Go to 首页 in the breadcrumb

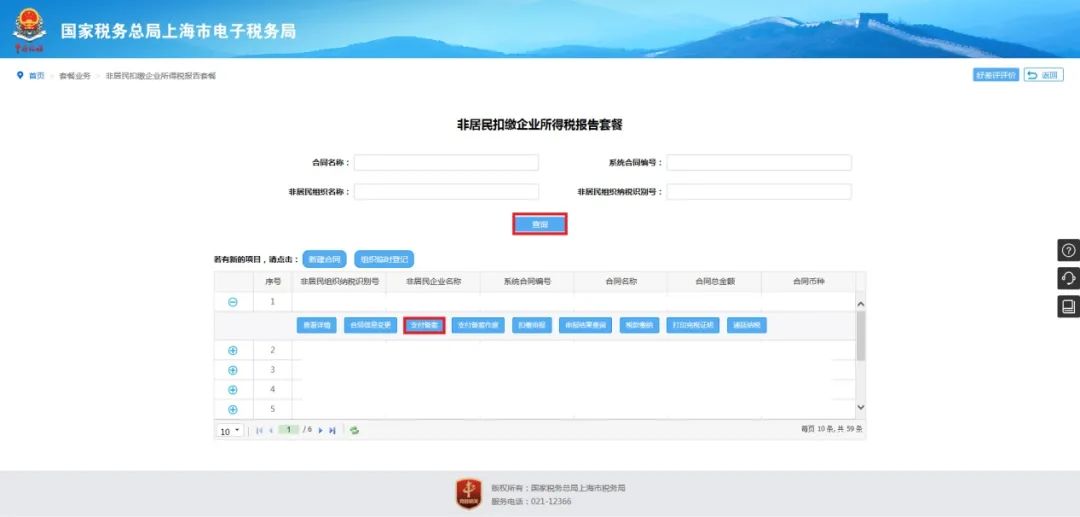[x=37, y=76]
